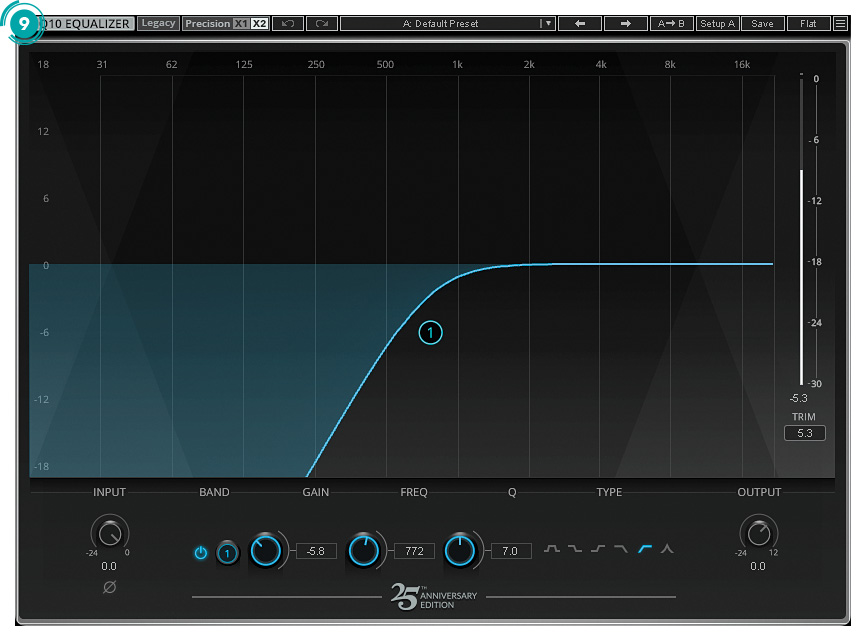This screenshot has height=641, width=866.
Task: Invert the input phase
Action: pos(109,587)
